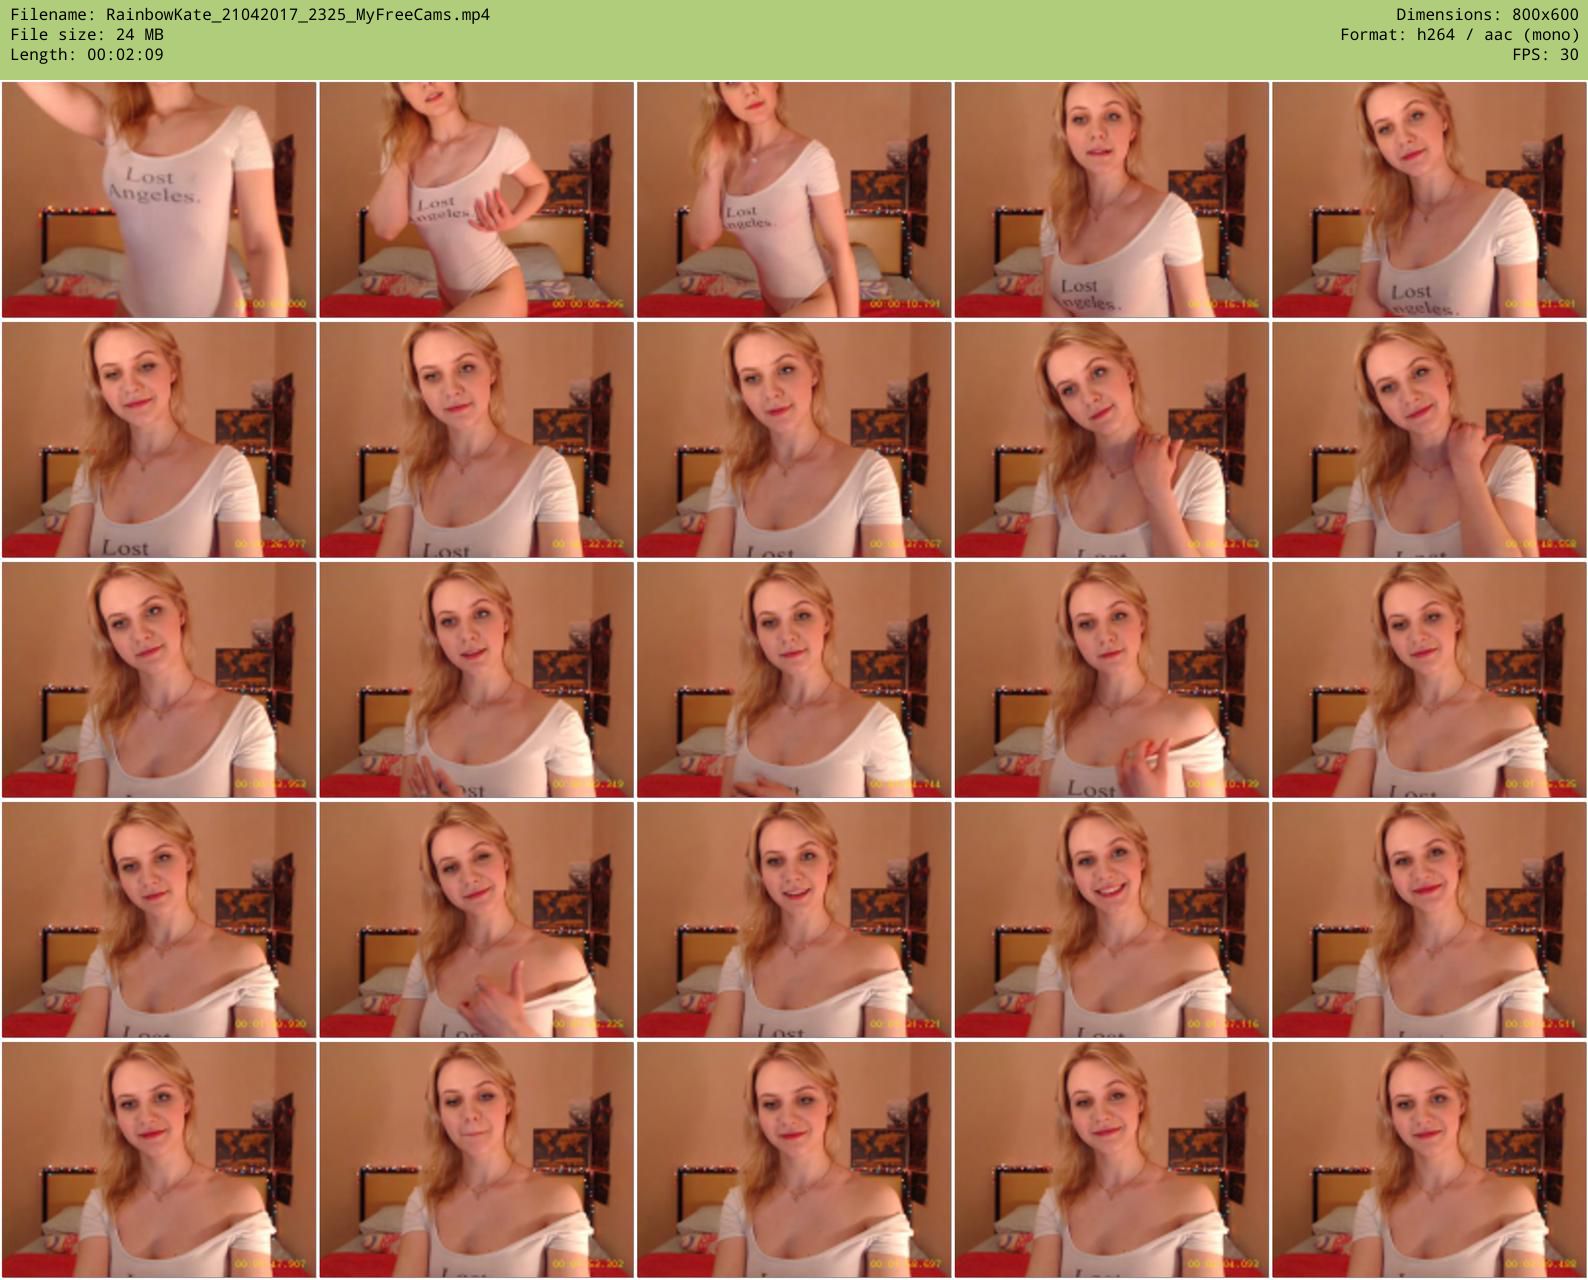
Task: Click the FPS 30 label
Action: 1545,55
